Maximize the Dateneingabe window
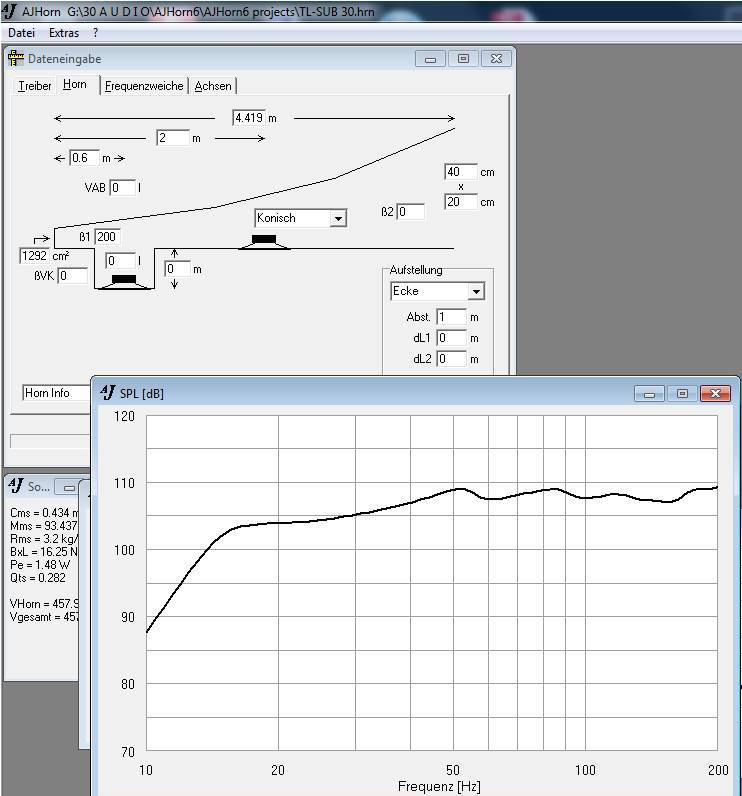Image resolution: width=742 pixels, height=796 pixels. [x=463, y=59]
